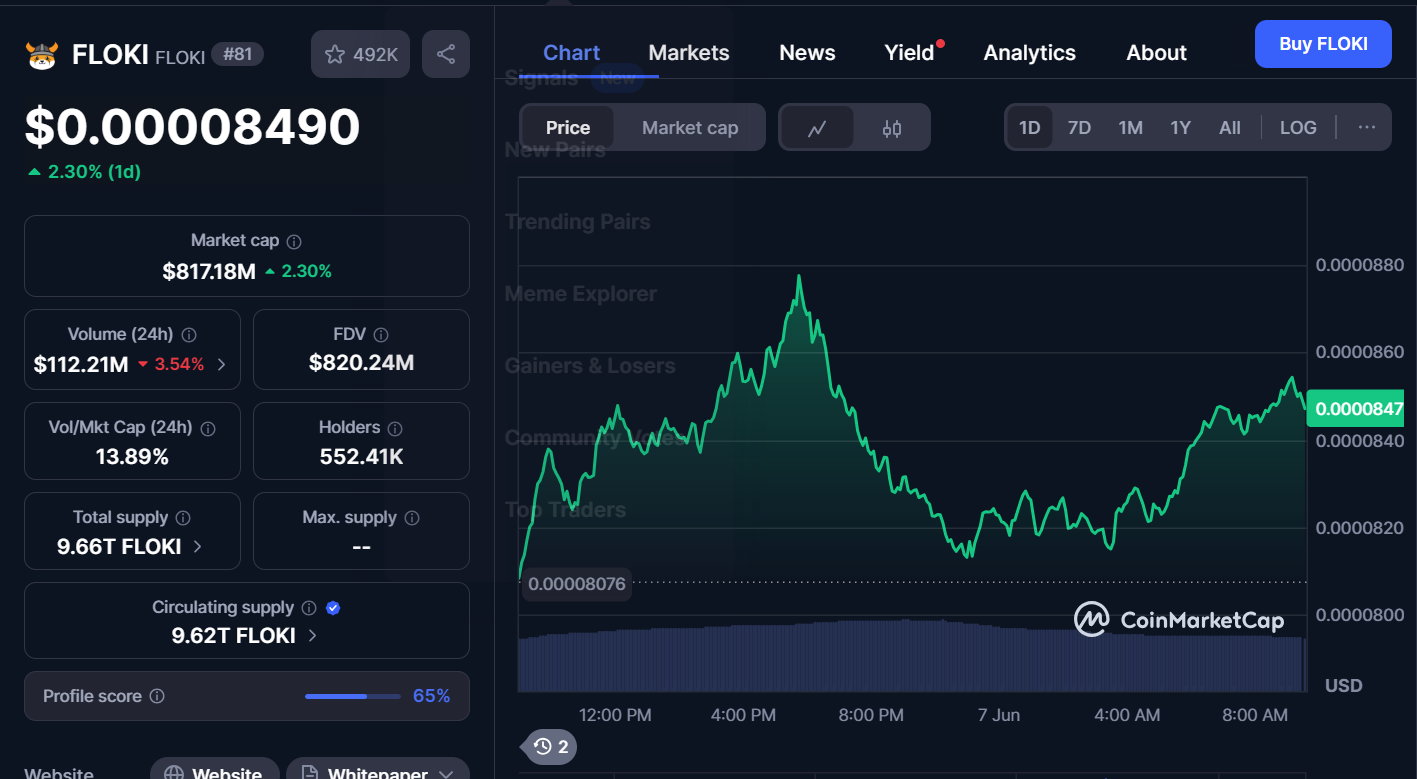Viewport: 1417px width, 779px height.
Task: Click the $820.24M FDV value
Action: click(361, 363)
